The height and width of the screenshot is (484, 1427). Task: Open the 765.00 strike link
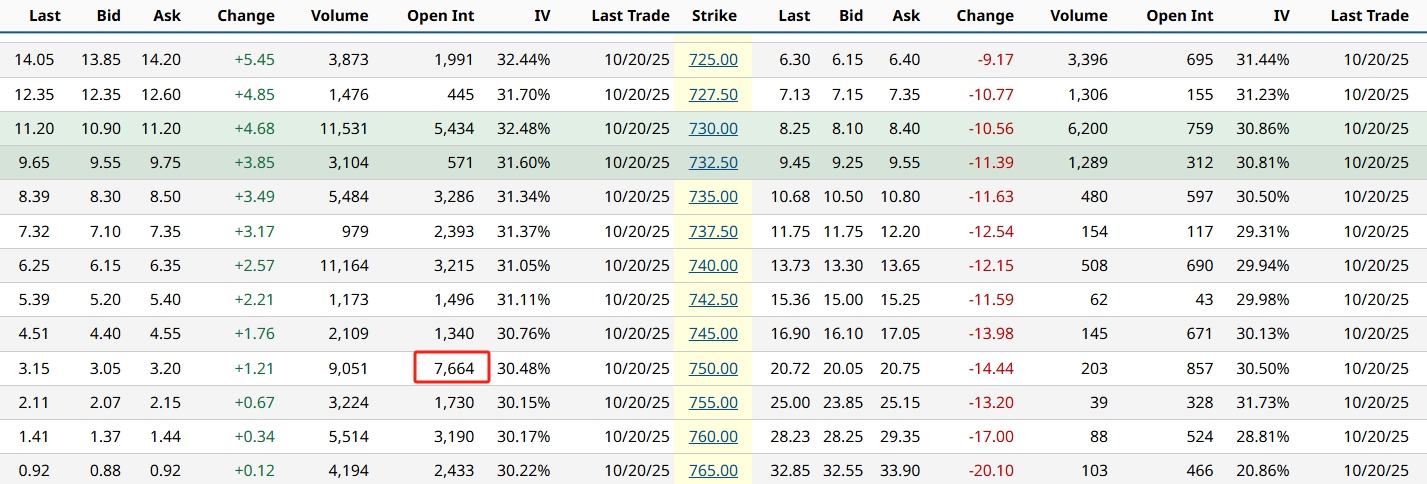[x=713, y=471]
